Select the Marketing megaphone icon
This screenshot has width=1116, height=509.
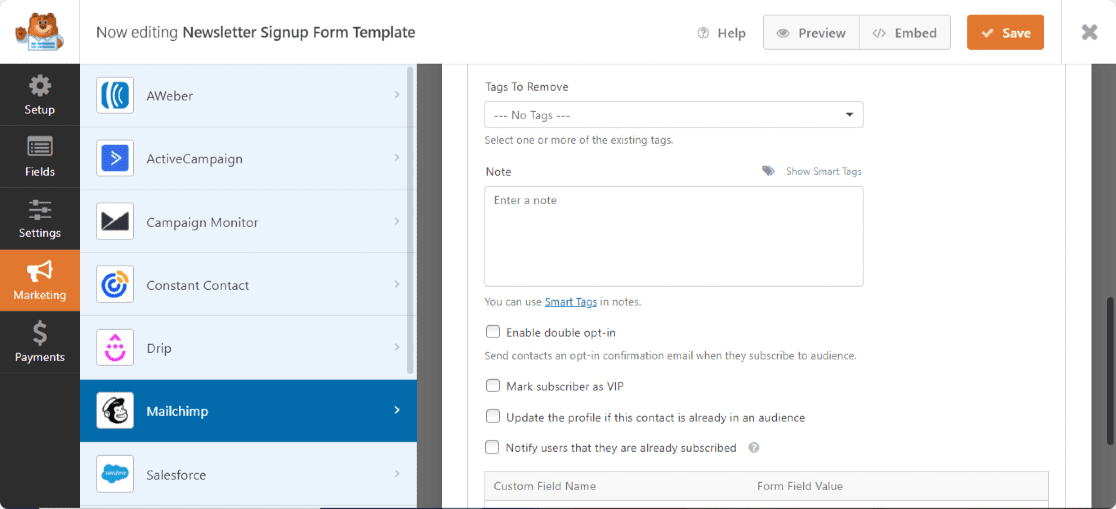point(39,272)
